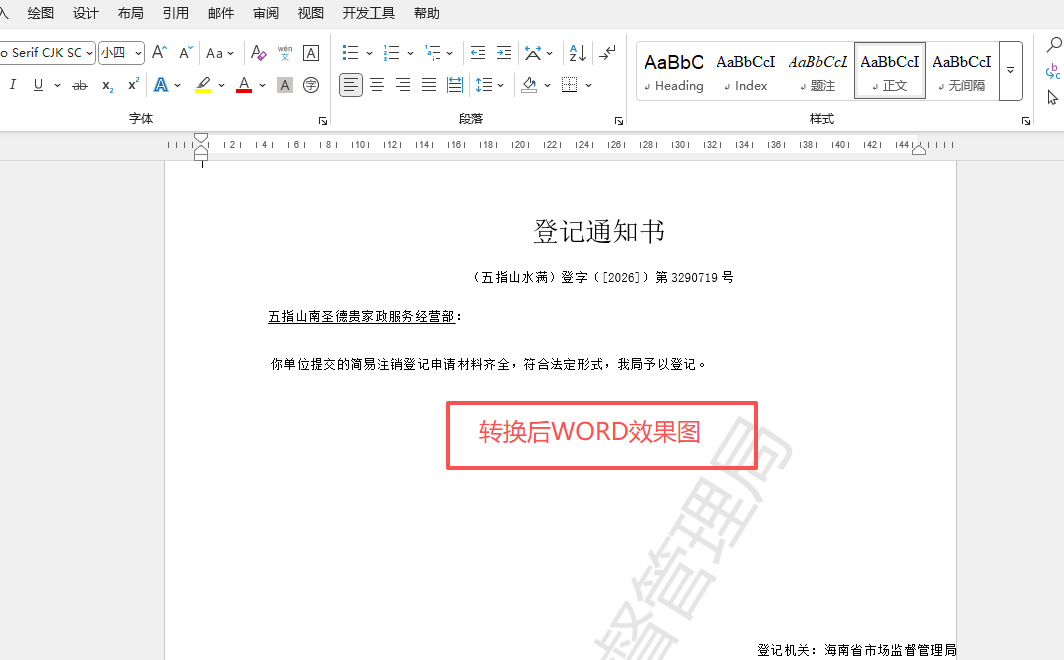
Task: Switch to 引用 tab
Action: 176,13
